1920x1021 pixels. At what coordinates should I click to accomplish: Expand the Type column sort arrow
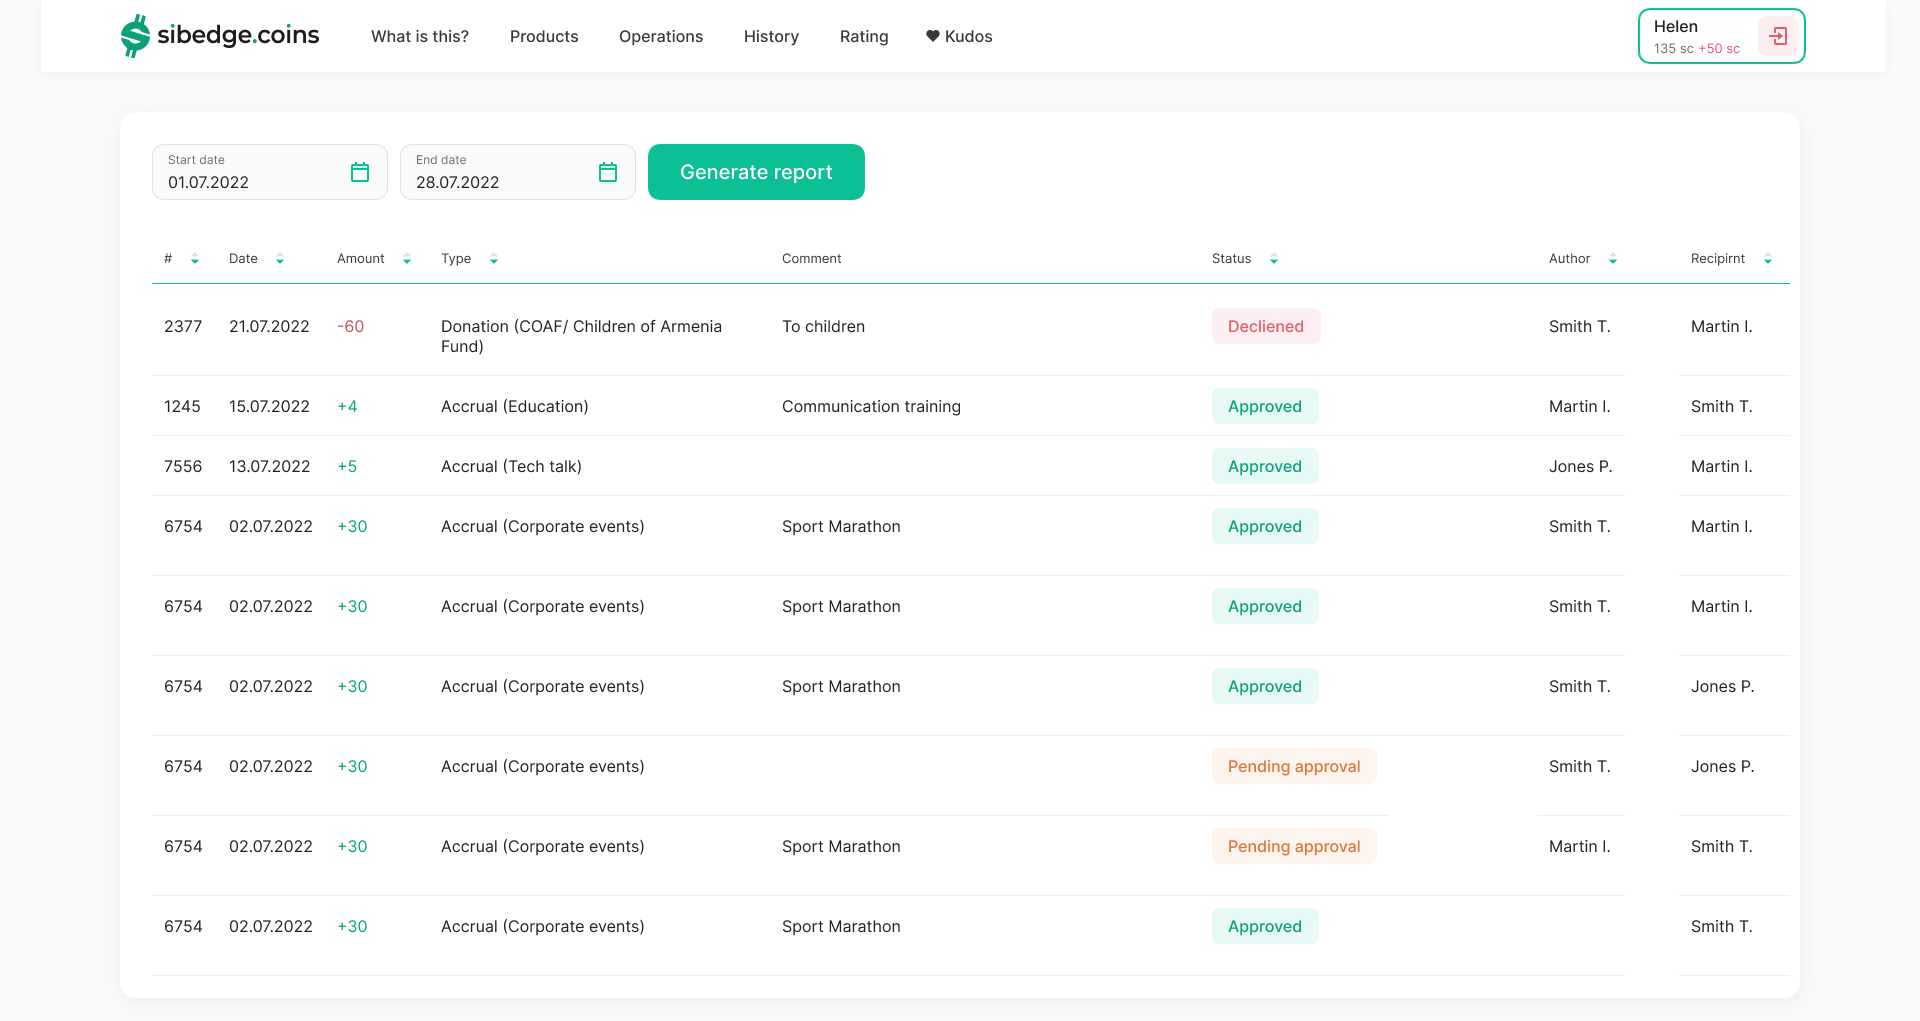point(494,259)
